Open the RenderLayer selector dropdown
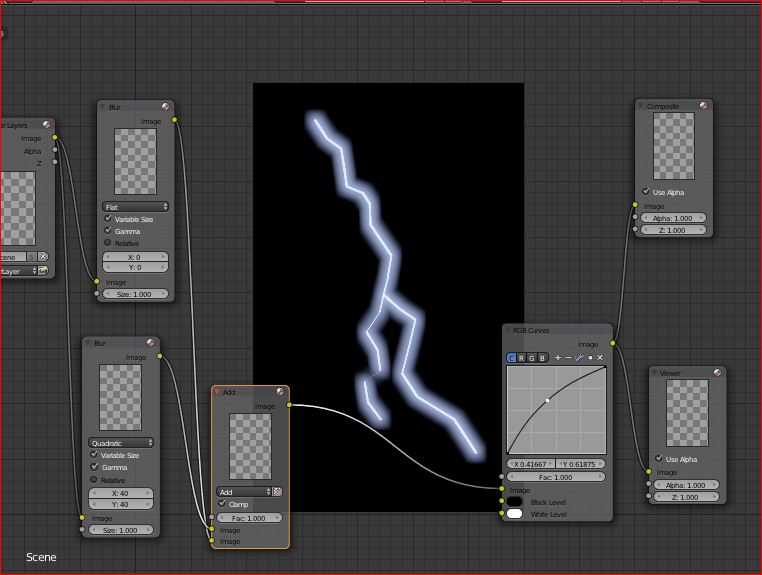 pyautogui.click(x=18, y=271)
